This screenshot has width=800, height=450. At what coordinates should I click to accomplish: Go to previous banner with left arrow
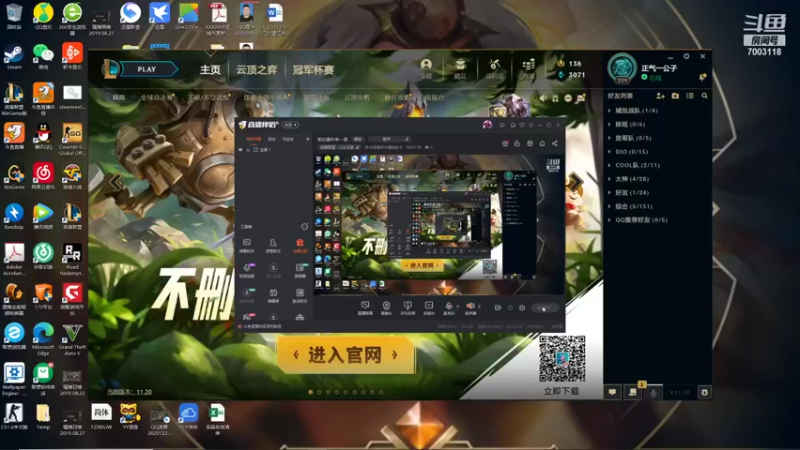pyautogui.click(x=115, y=182)
